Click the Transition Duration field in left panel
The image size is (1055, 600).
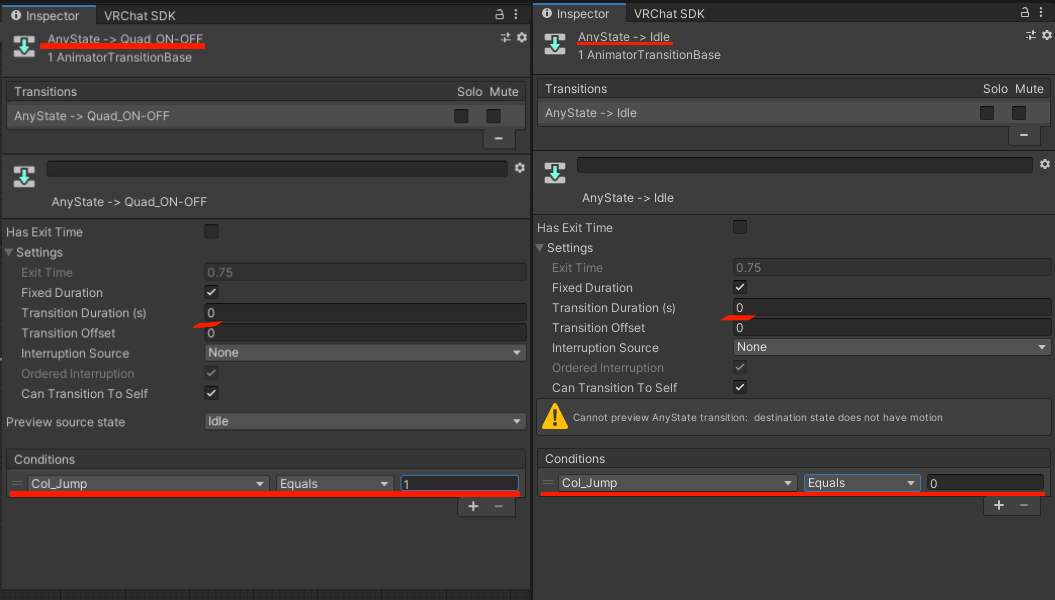[x=365, y=313]
